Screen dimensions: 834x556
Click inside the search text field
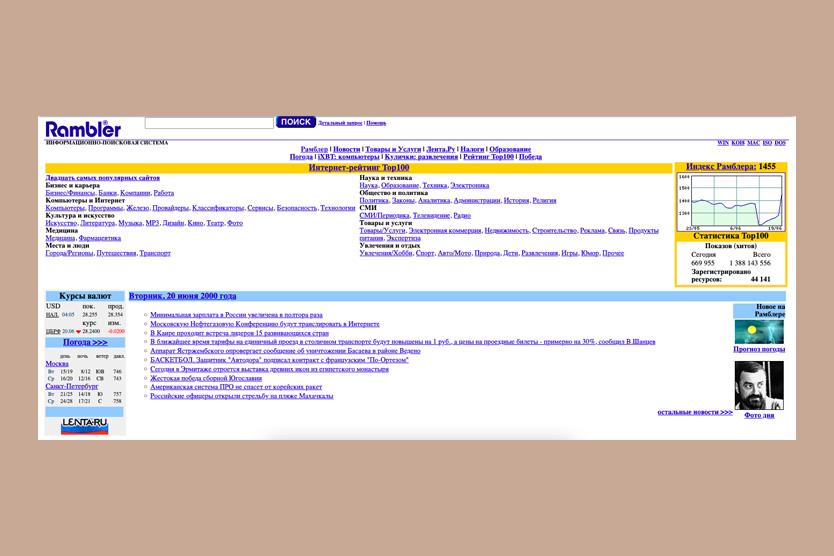pos(209,122)
